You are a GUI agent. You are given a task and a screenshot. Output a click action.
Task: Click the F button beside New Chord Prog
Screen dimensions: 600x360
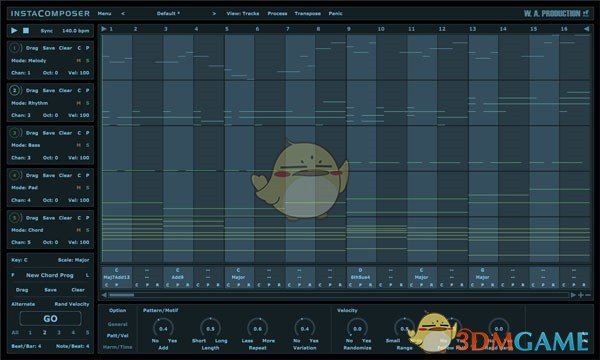13,275
